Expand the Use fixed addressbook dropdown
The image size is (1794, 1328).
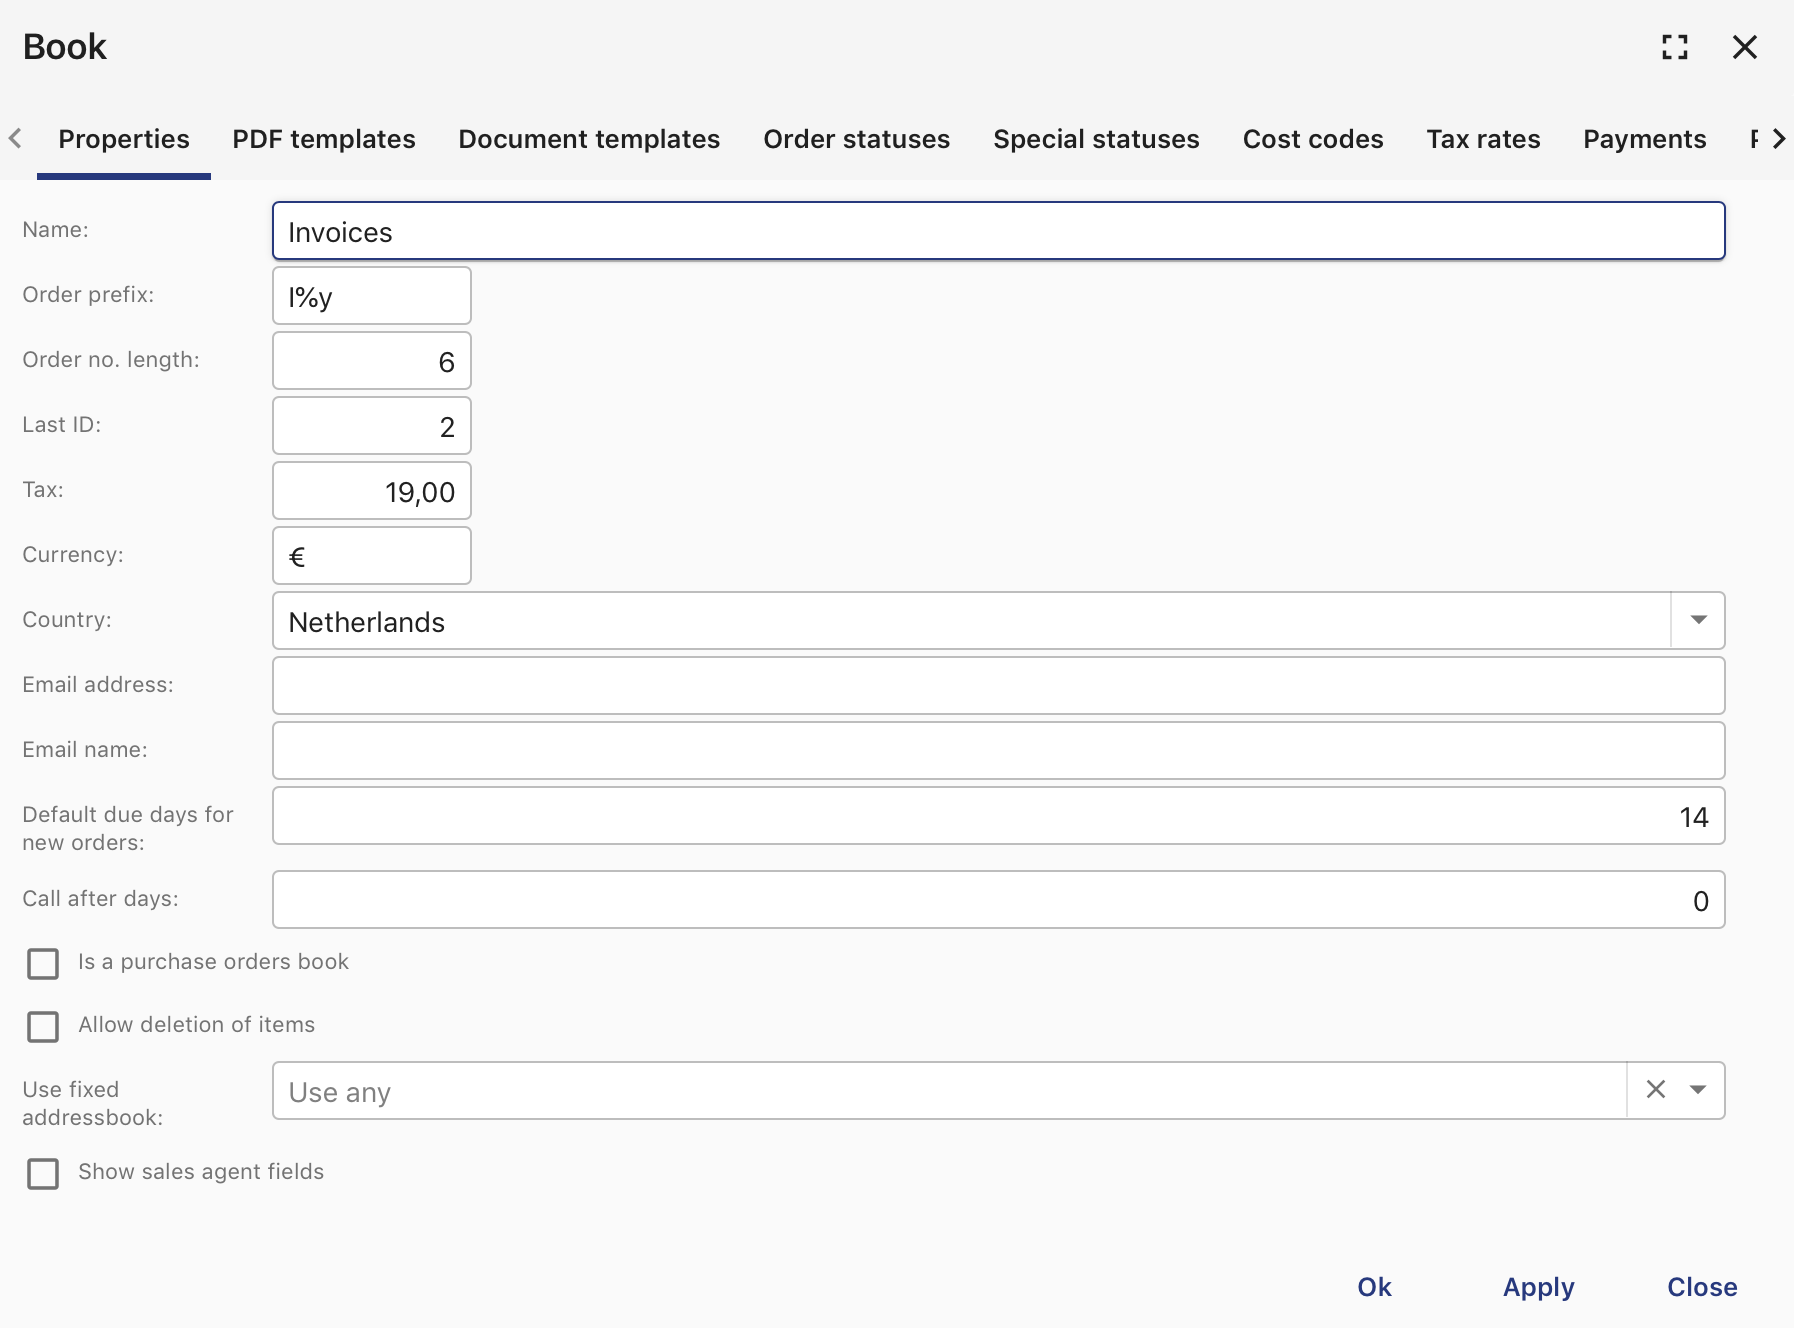click(x=1698, y=1090)
